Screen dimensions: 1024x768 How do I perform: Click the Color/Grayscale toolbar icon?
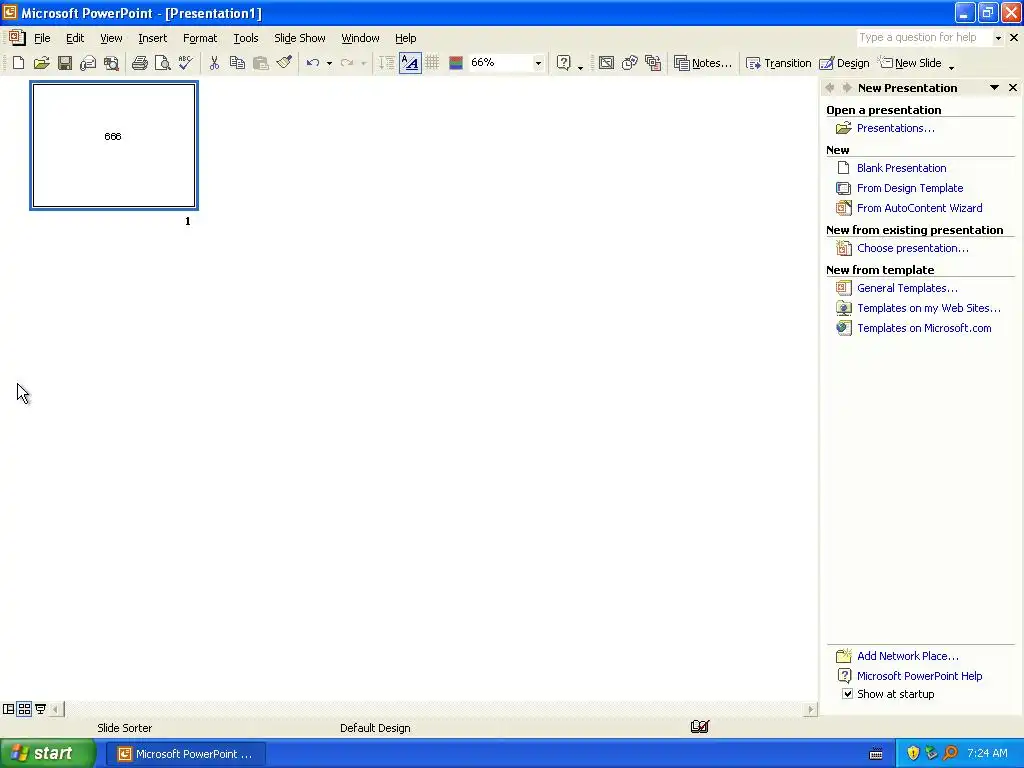[x=456, y=63]
